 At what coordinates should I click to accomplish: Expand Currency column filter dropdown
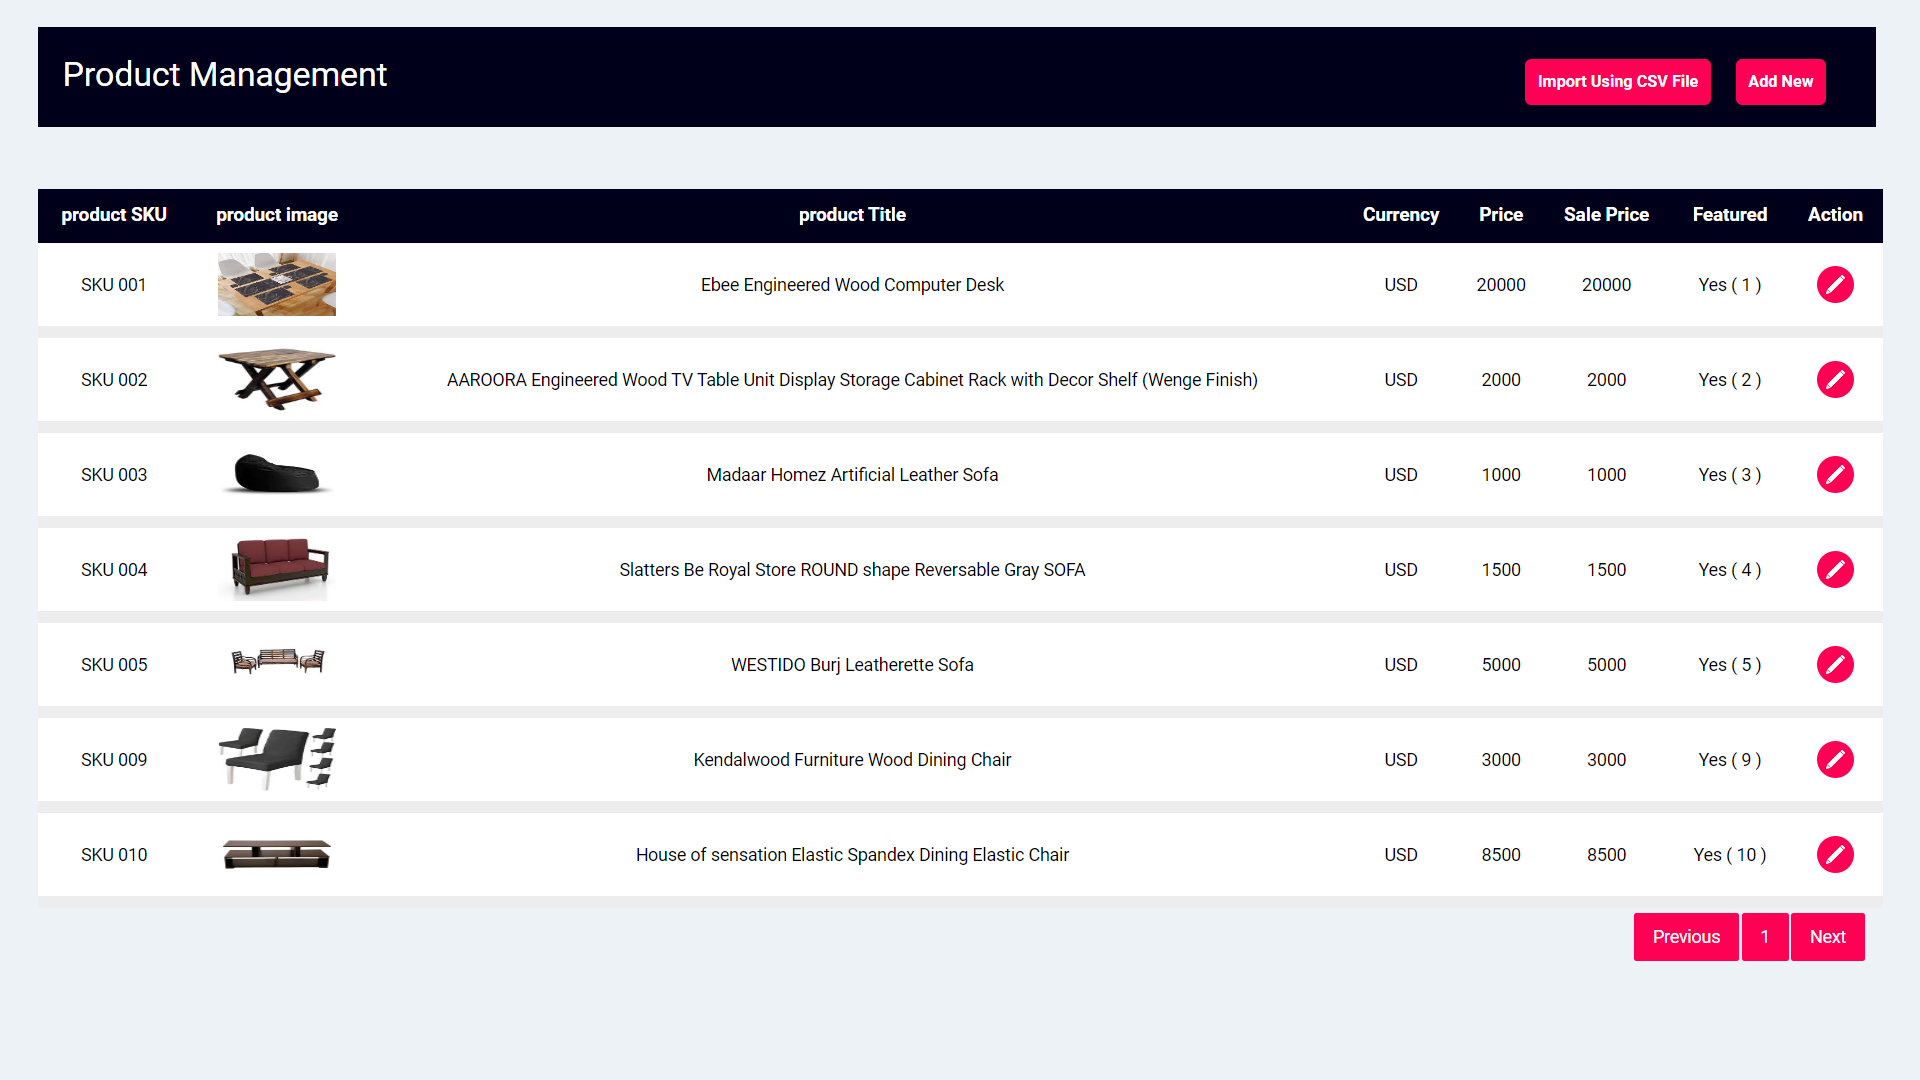(x=1399, y=214)
